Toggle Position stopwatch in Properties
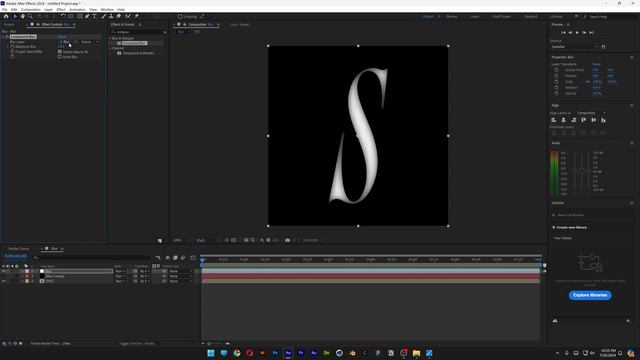 coord(556,76)
